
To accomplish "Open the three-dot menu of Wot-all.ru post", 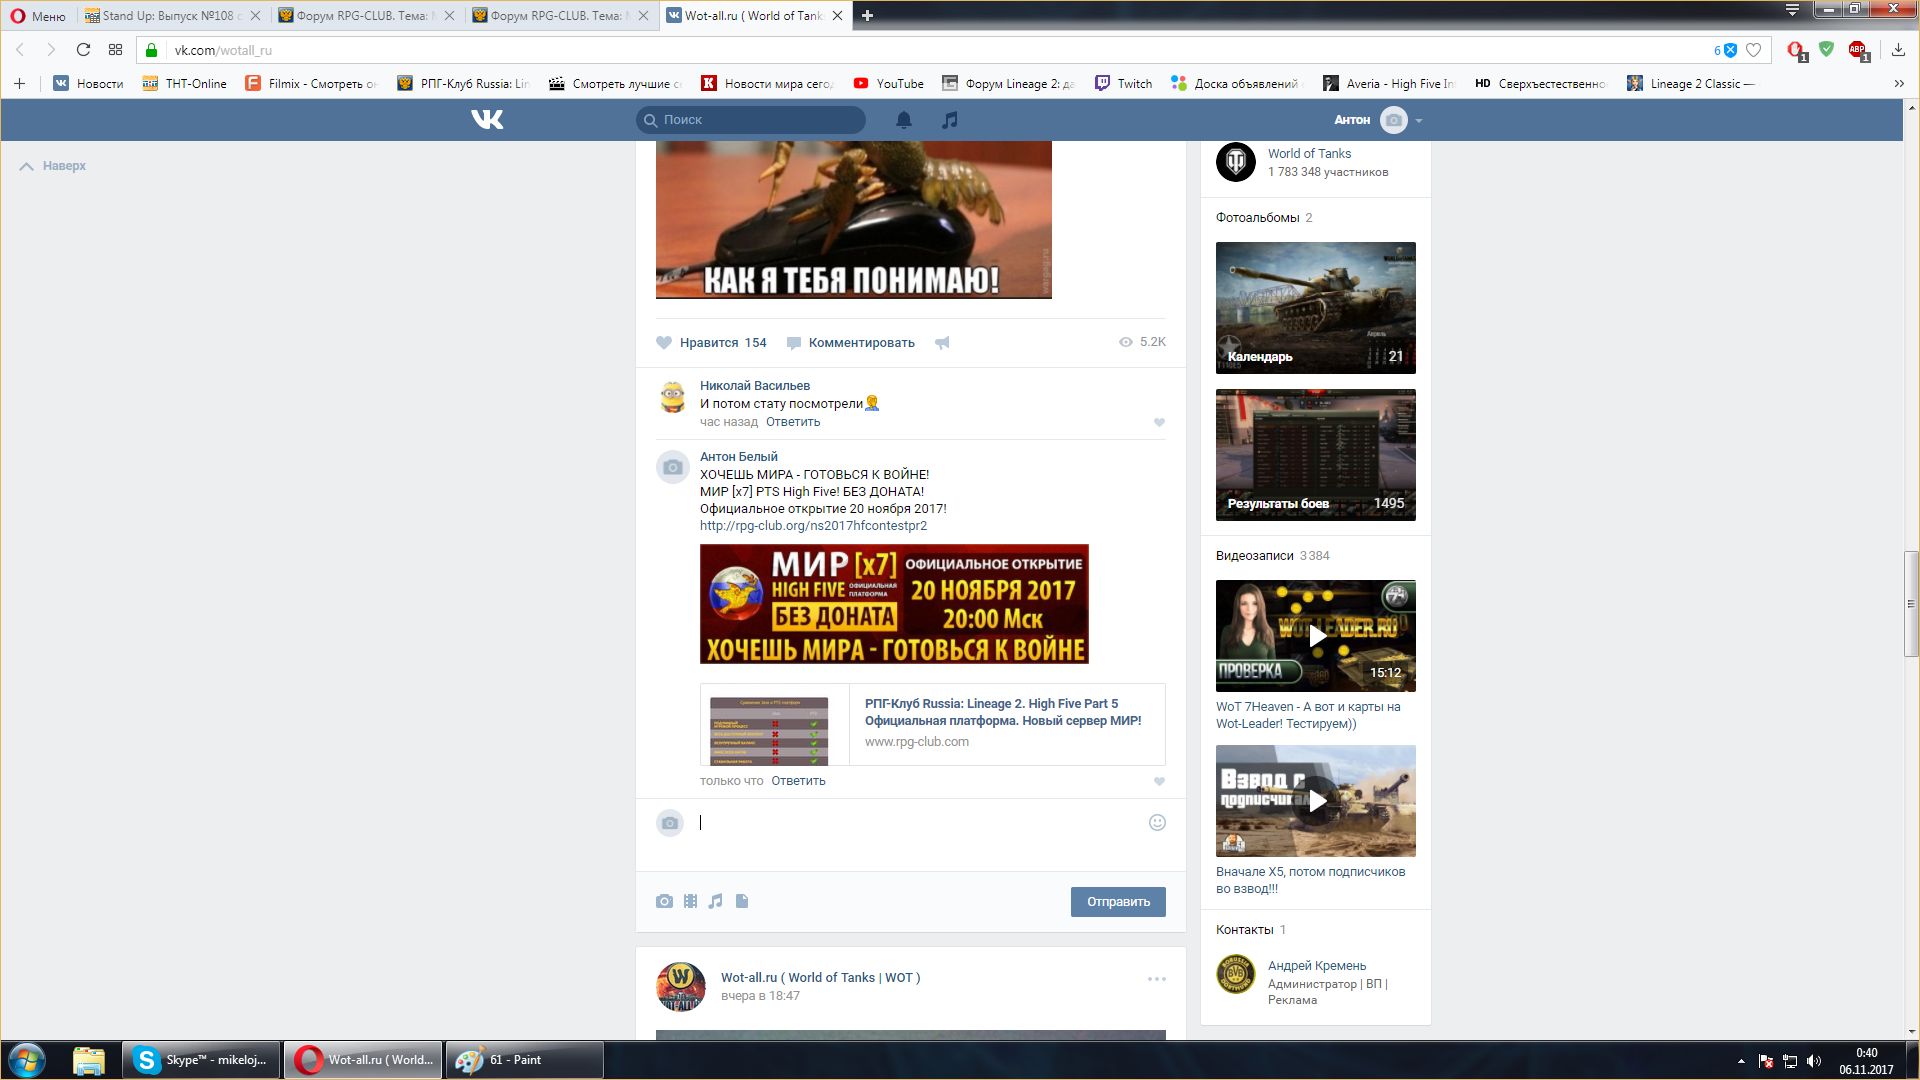I will 1156,979.
